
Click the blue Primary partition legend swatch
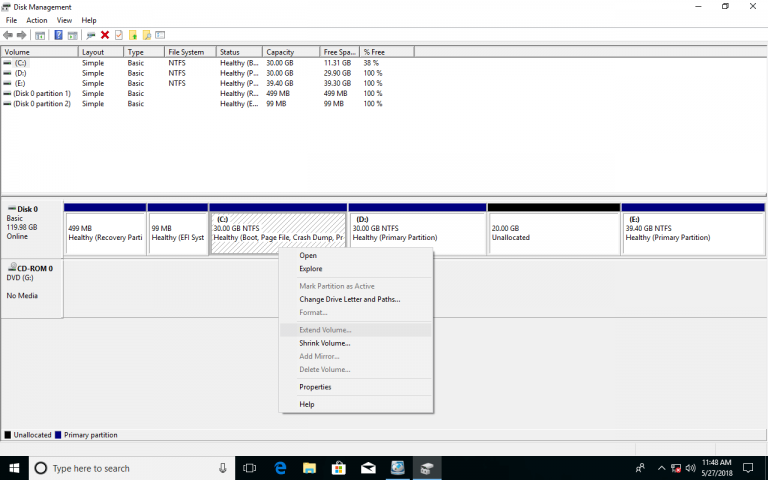(58, 435)
